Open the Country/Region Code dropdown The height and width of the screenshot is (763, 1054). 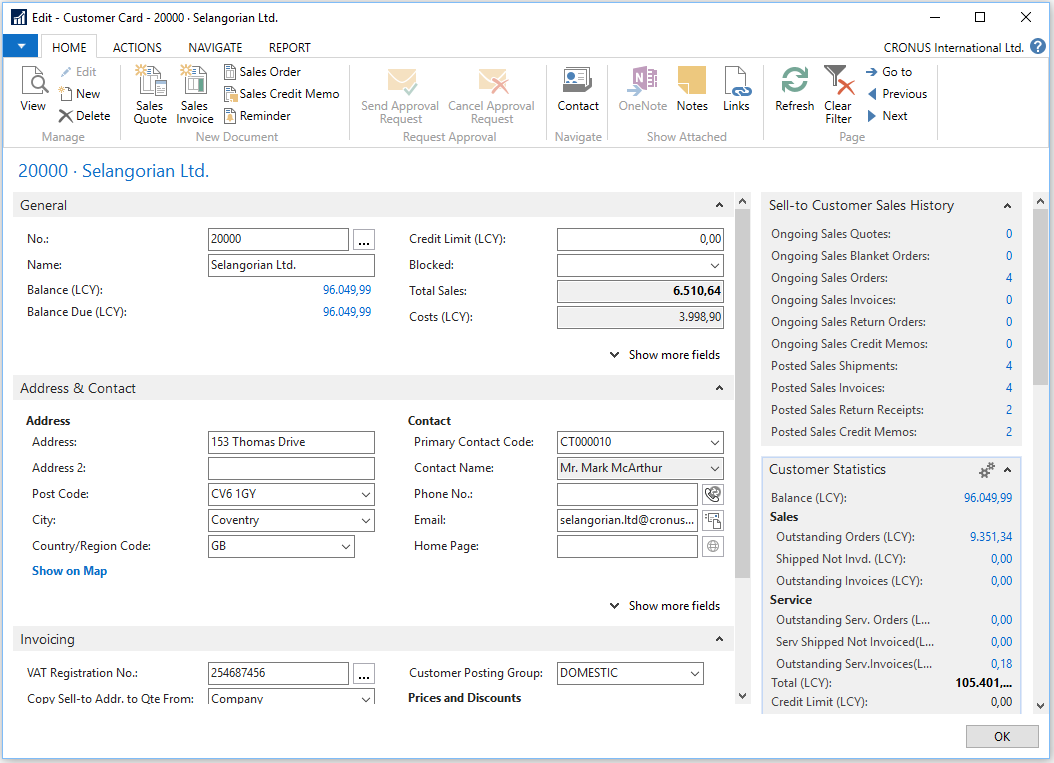pos(346,547)
